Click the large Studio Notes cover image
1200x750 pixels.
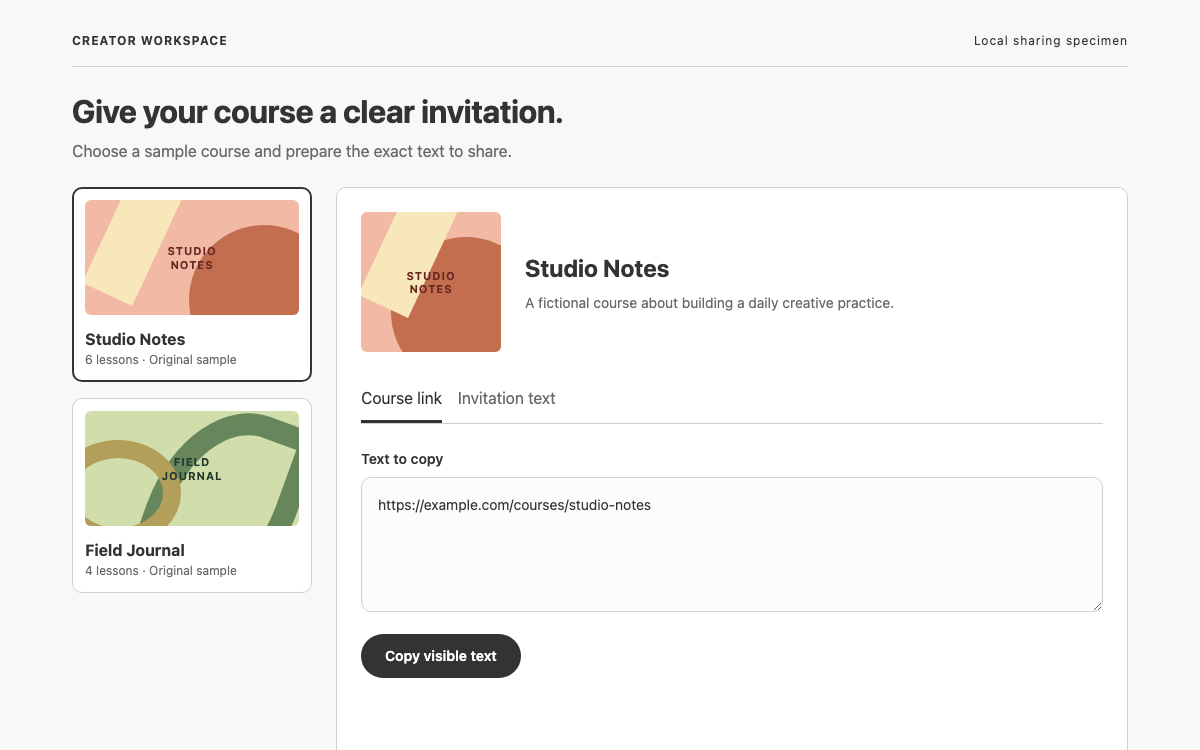pyautogui.click(x=431, y=282)
